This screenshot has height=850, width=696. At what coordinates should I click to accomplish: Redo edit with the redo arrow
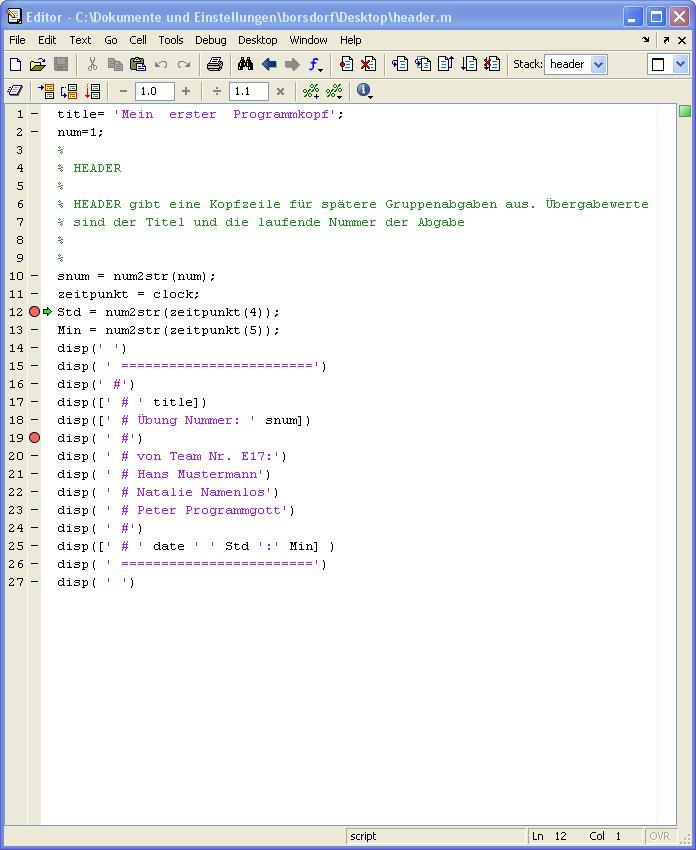[x=184, y=65]
